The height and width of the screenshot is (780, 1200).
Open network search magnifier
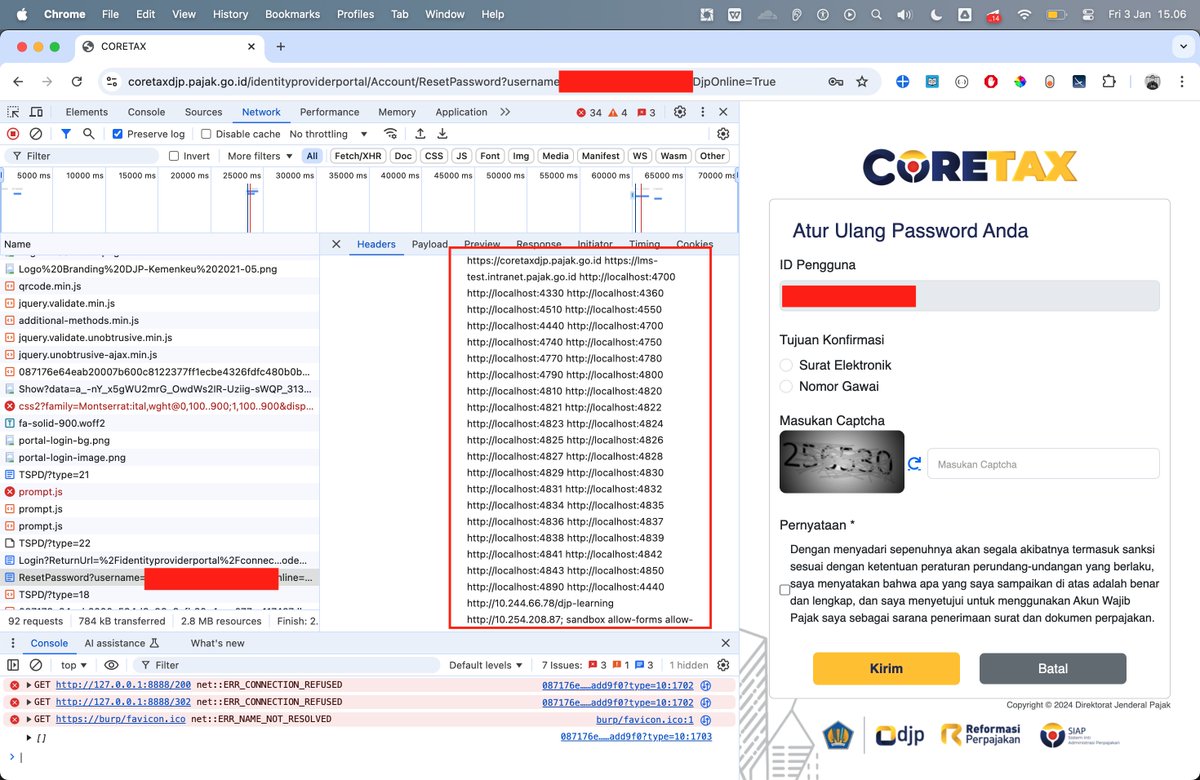tap(89, 134)
